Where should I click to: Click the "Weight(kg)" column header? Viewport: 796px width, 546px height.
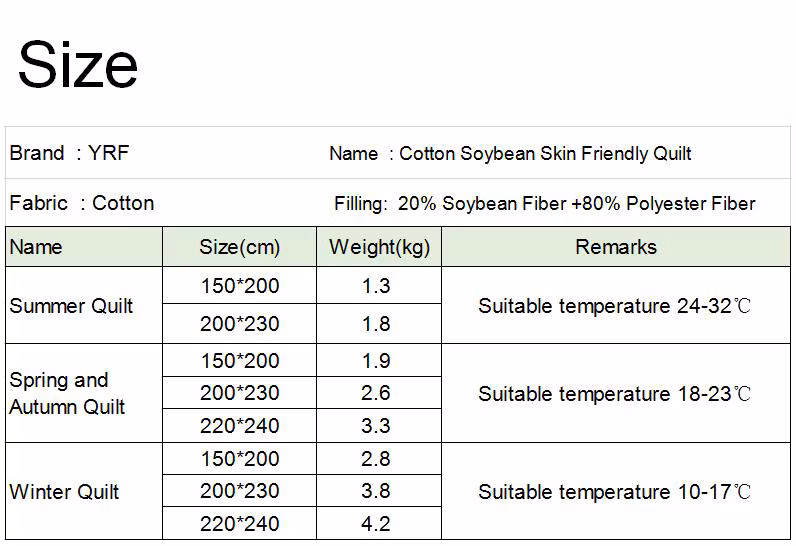(x=379, y=247)
